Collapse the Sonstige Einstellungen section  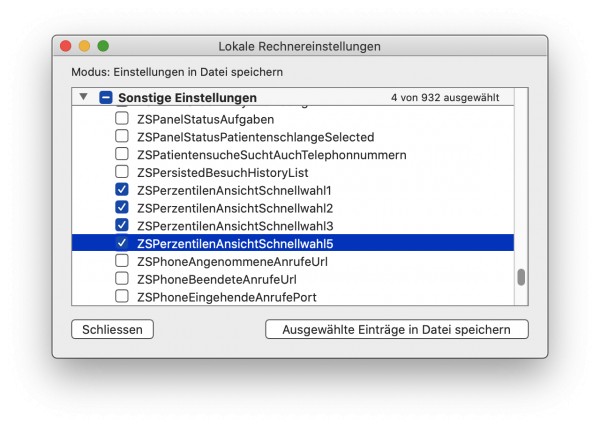83,97
